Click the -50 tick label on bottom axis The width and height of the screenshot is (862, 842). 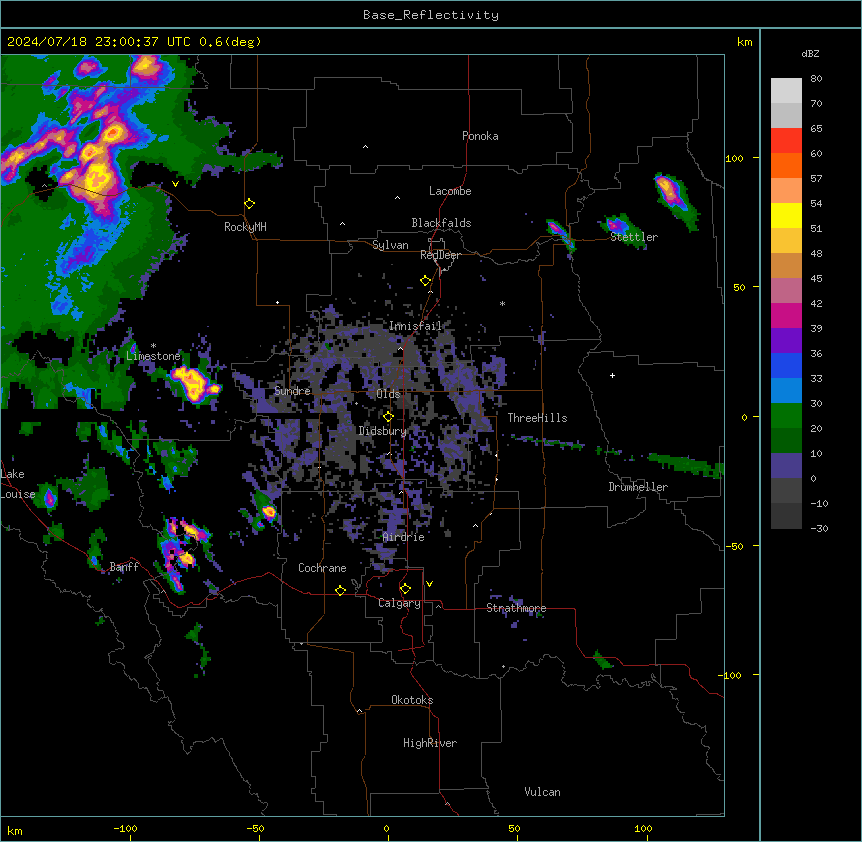255,828
